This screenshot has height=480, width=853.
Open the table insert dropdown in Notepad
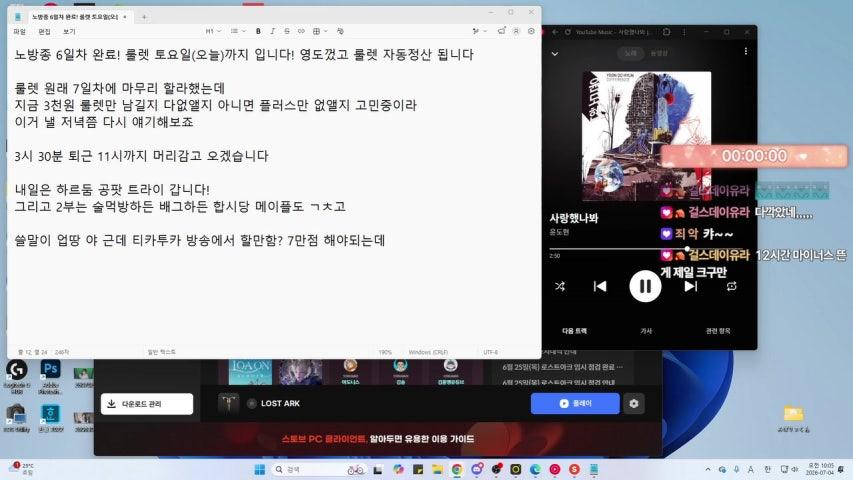tap(319, 32)
